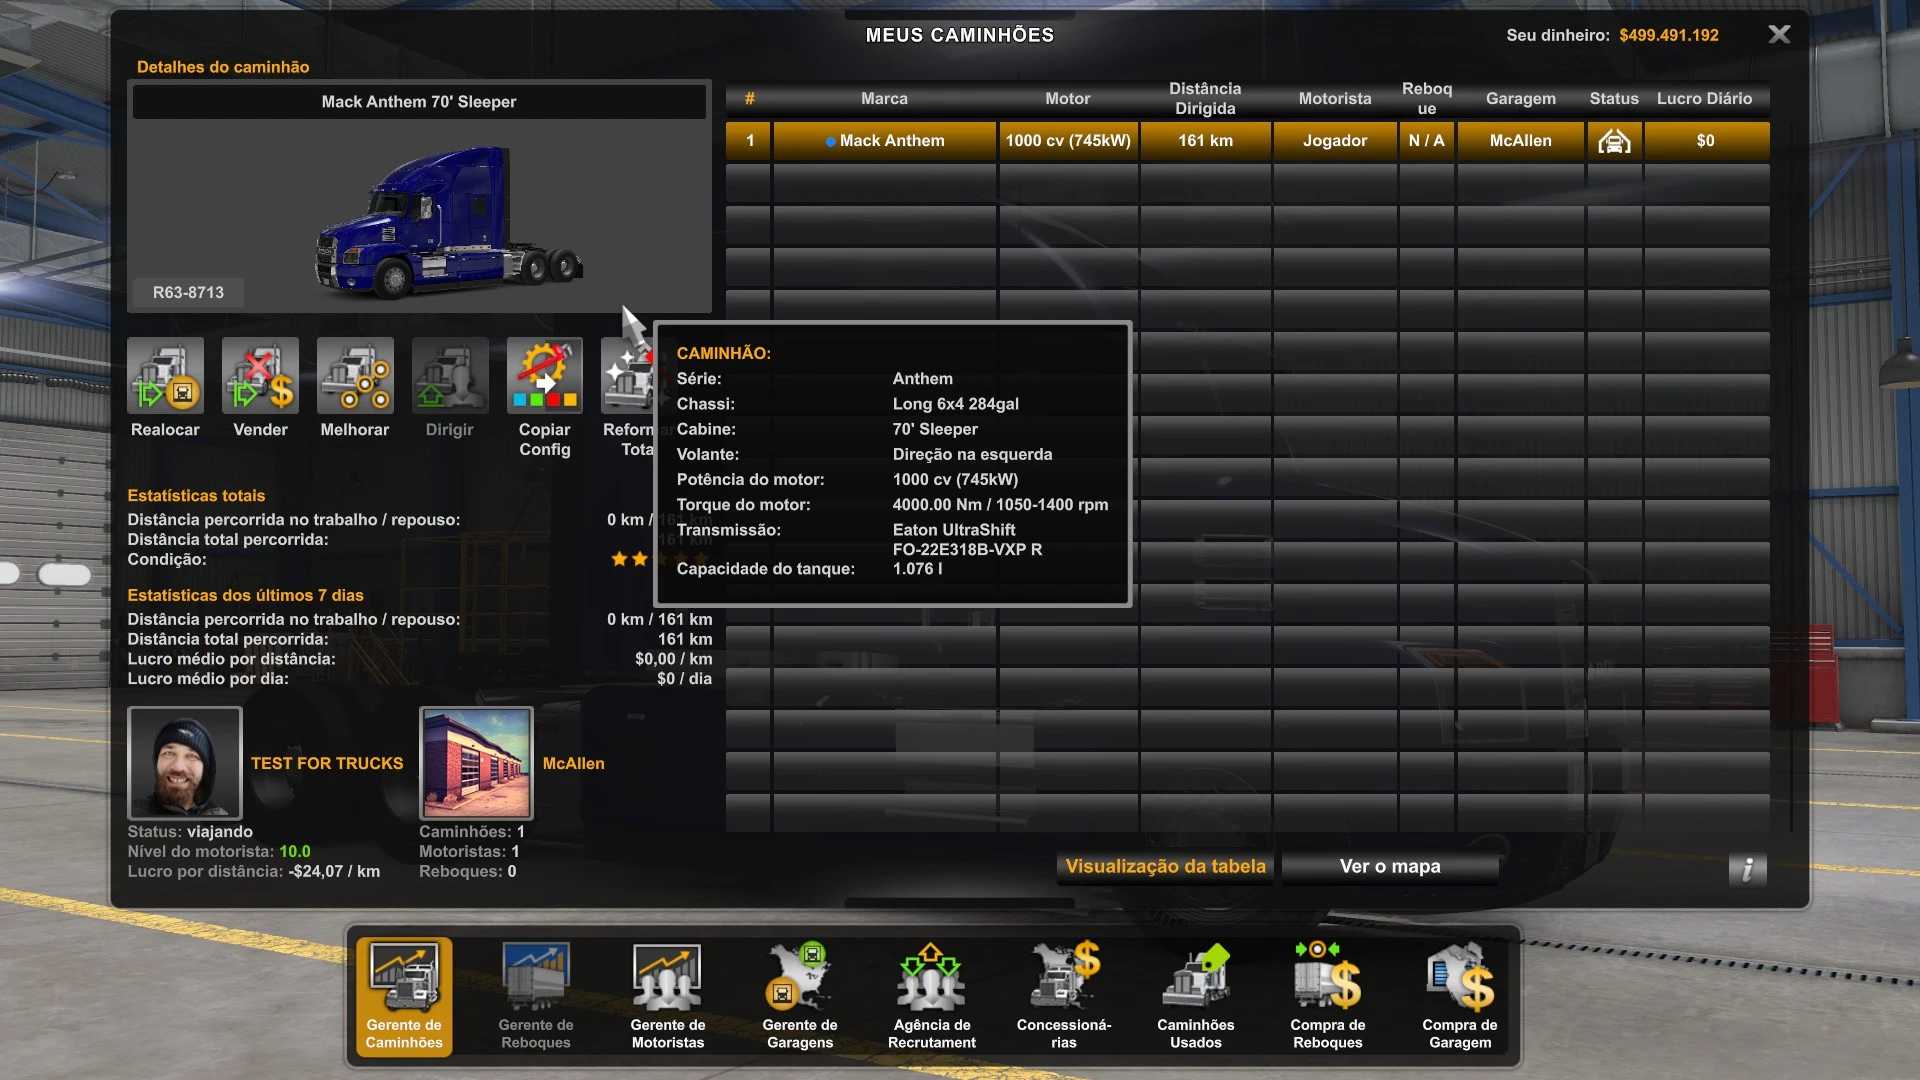Click the Vender truck icon
1920x1080 pixels.
coord(260,375)
